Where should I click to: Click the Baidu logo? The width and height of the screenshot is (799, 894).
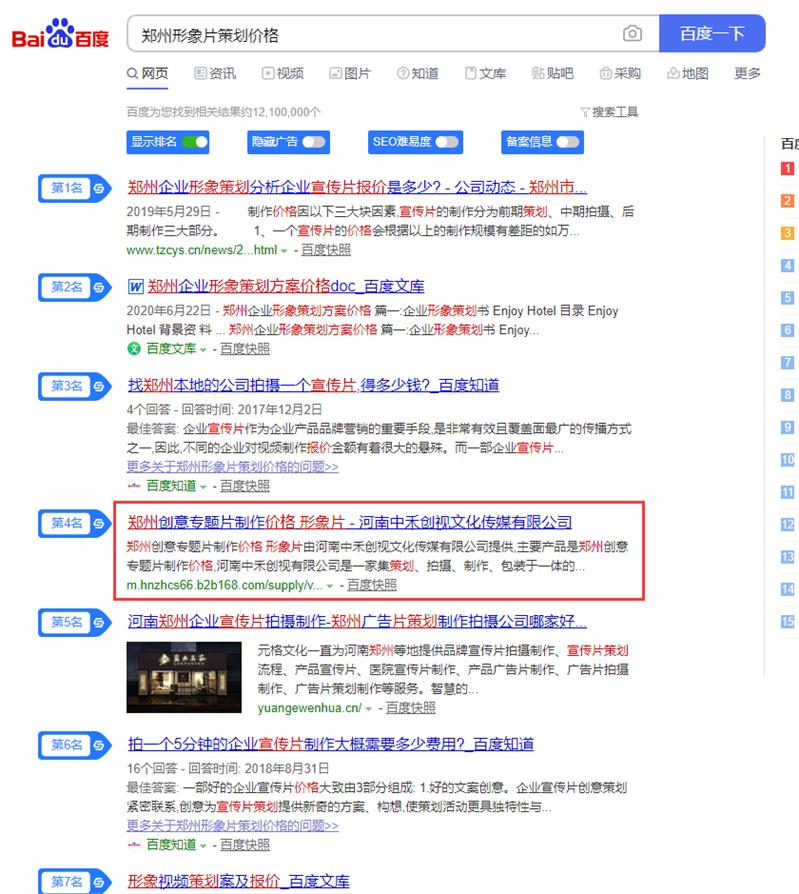pyautogui.click(x=60, y=34)
